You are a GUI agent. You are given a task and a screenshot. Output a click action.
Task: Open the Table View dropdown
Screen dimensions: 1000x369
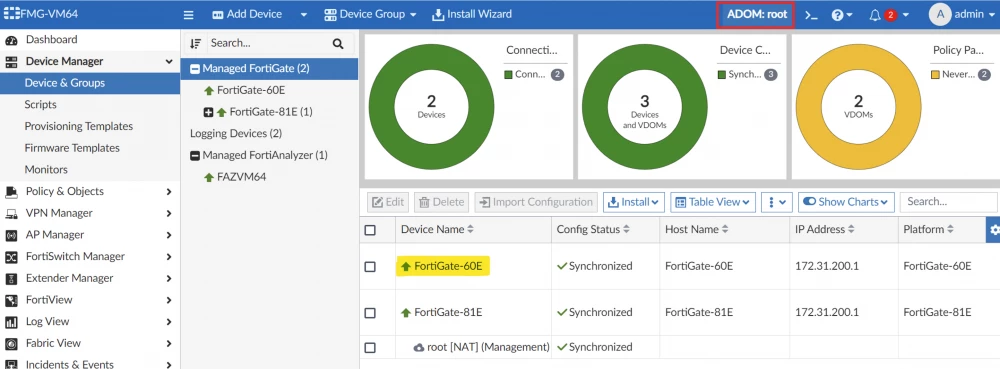pos(713,202)
